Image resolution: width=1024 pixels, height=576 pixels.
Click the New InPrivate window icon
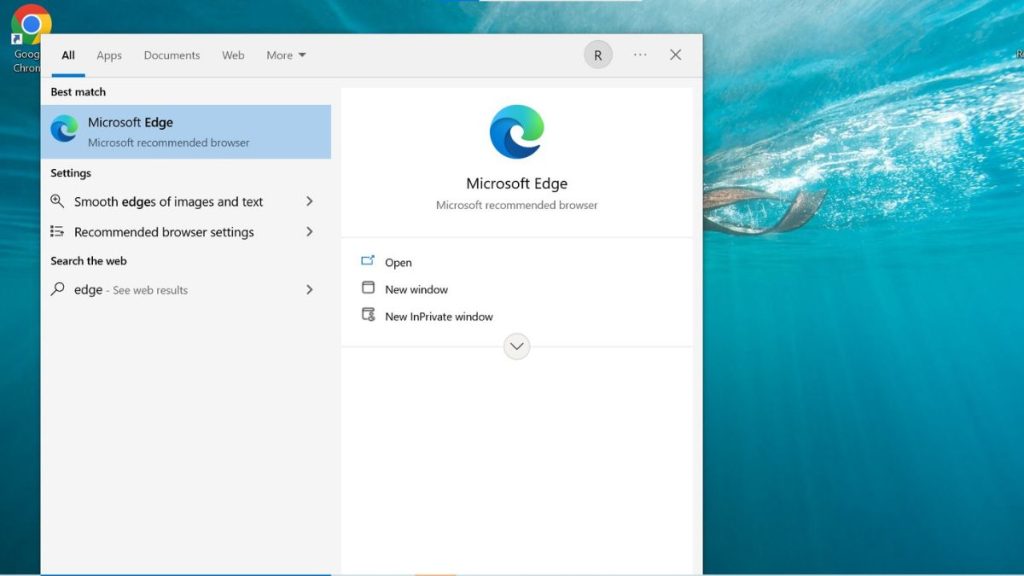point(367,315)
